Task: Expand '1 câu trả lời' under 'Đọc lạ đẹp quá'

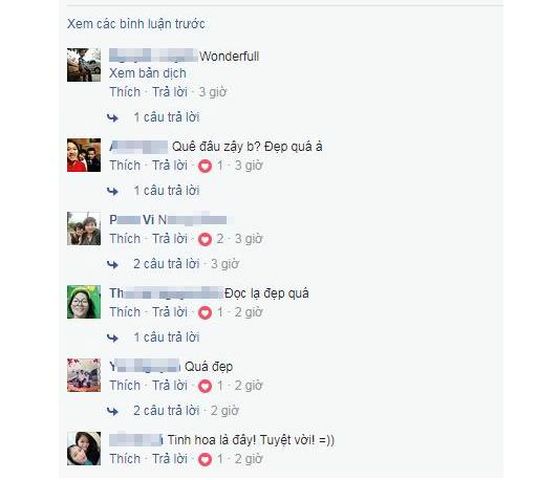Action: pyautogui.click(x=166, y=337)
